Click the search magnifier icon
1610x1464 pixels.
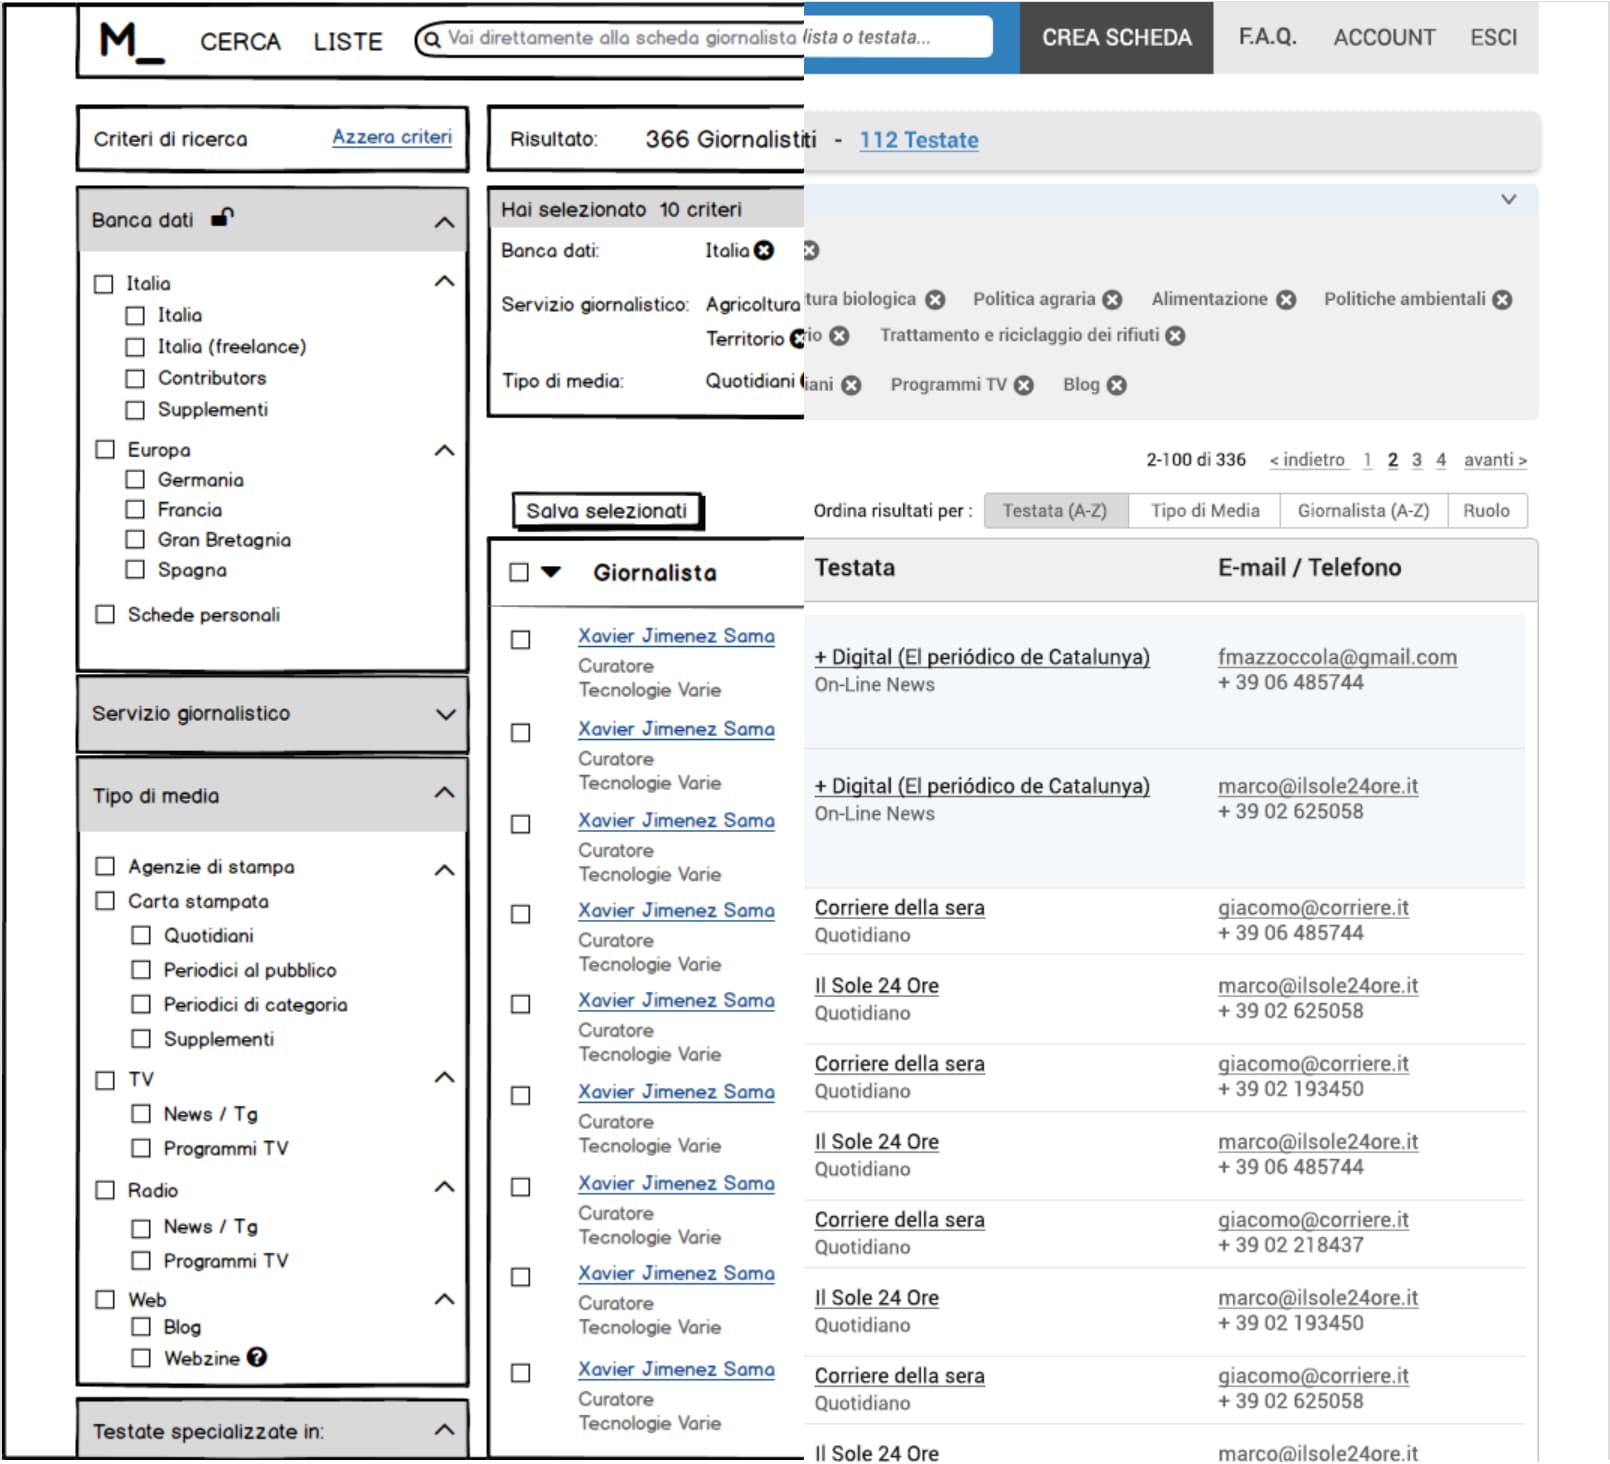pos(432,40)
